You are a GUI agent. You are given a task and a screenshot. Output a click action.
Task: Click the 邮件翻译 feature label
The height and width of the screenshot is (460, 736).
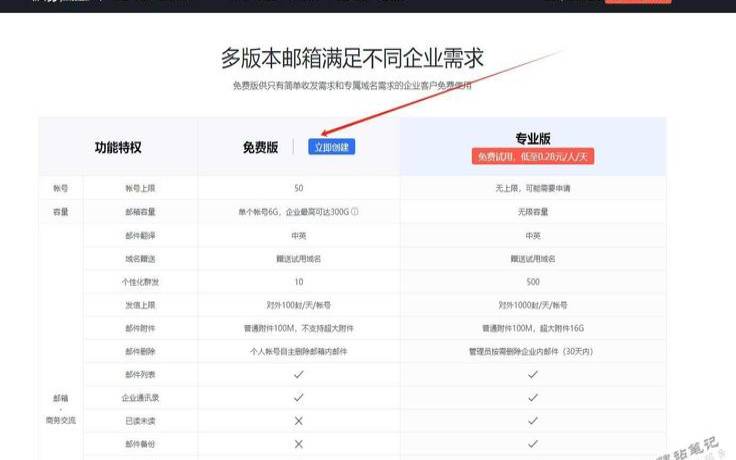click(x=140, y=236)
